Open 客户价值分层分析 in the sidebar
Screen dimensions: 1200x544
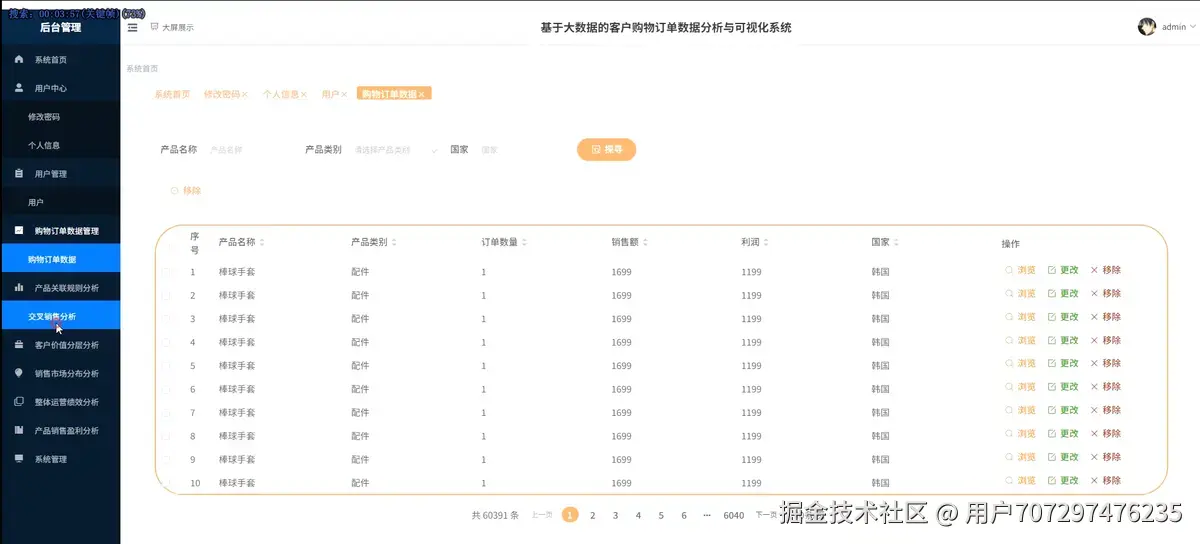click(x=60, y=345)
